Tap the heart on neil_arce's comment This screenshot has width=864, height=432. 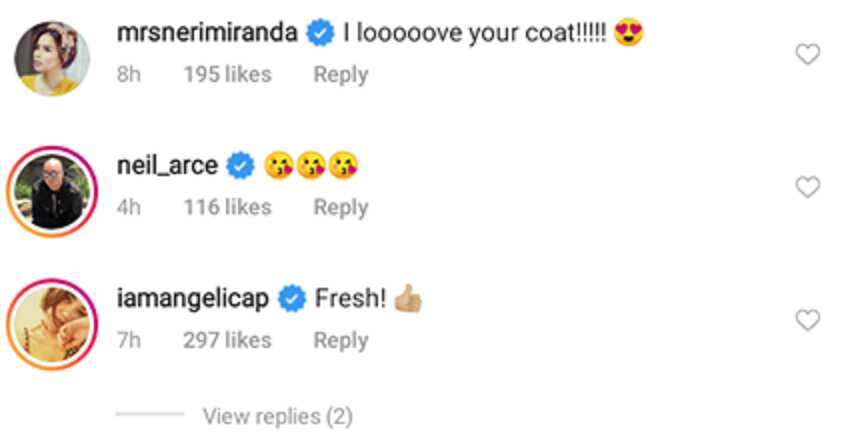pos(808,187)
